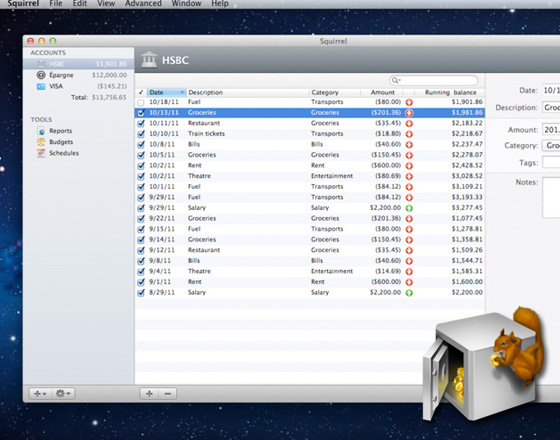The width and height of the screenshot is (560, 440).
Task: Click the red arrow on 9/1/11 Rent row
Action: [409, 282]
